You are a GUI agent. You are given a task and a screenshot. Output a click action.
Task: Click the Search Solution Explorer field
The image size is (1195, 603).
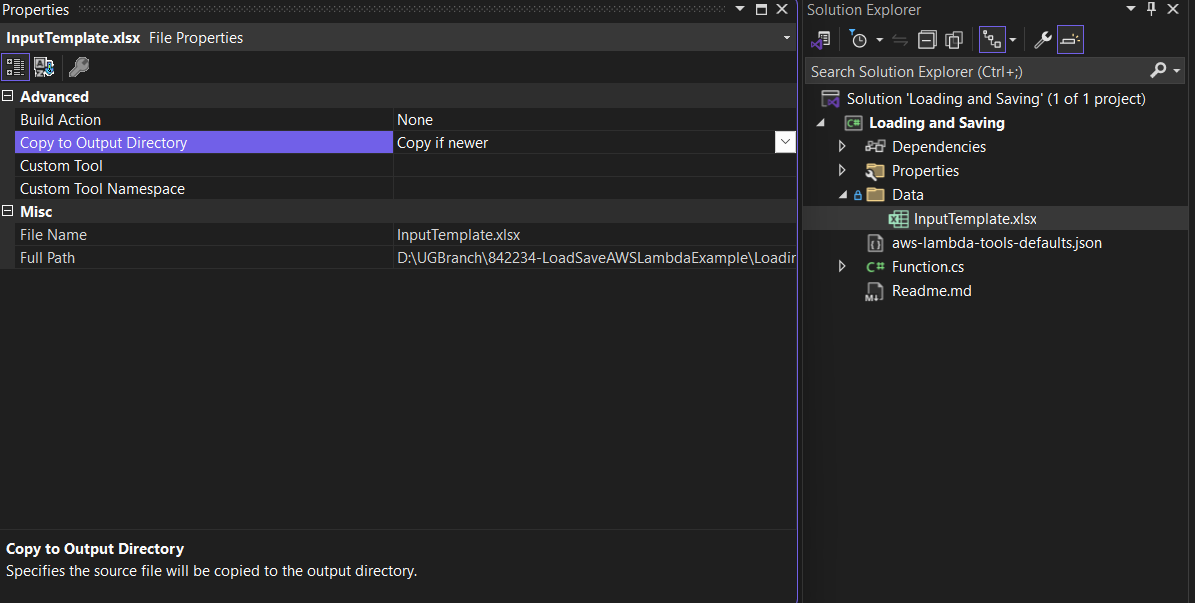pyautogui.click(x=978, y=72)
